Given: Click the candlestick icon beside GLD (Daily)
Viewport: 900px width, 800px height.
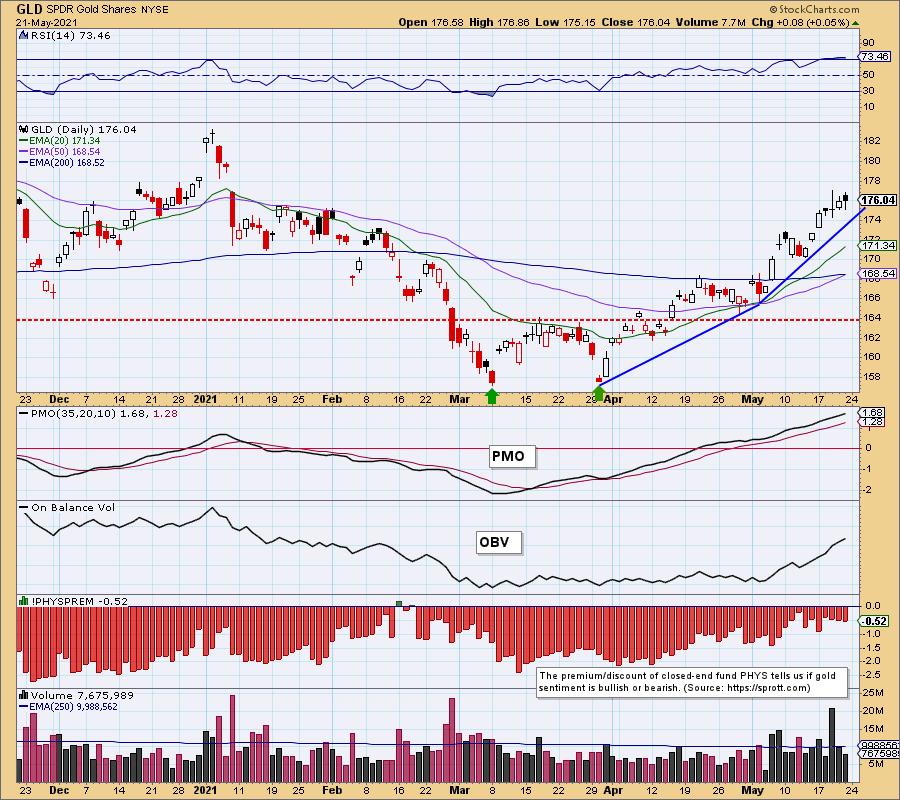Looking at the screenshot, I should [21, 130].
